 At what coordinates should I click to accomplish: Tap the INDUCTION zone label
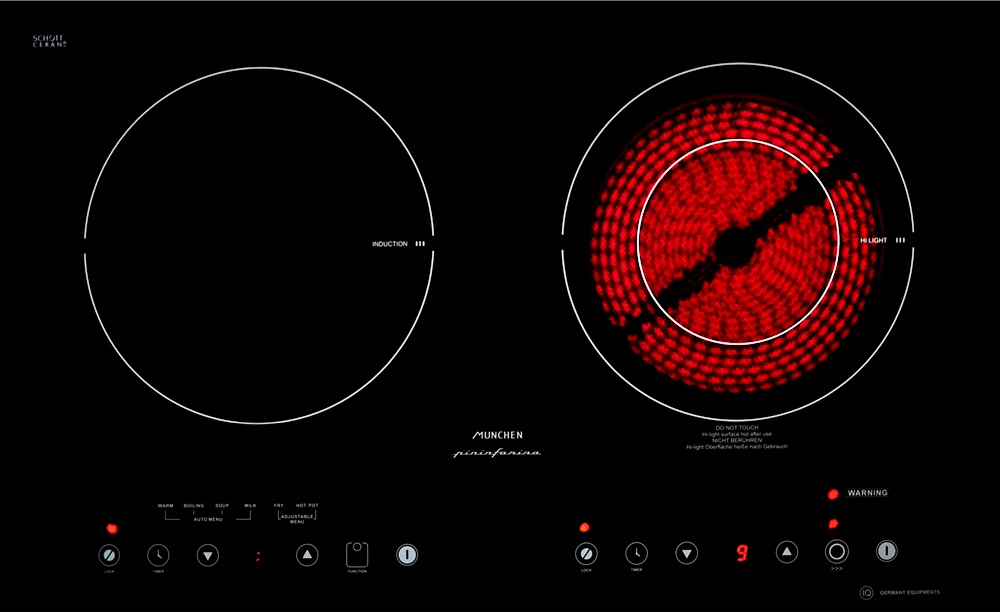tap(390, 244)
